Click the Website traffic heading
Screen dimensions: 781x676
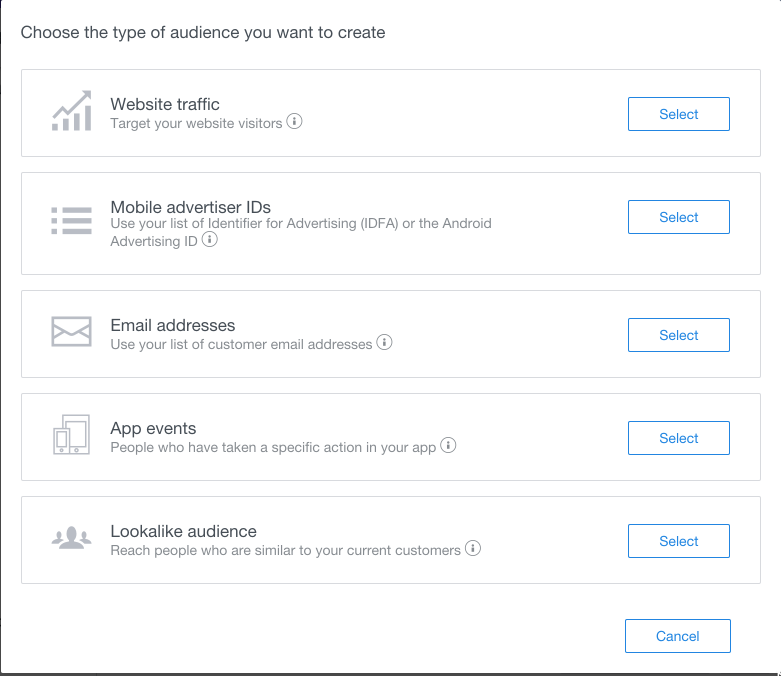165,104
